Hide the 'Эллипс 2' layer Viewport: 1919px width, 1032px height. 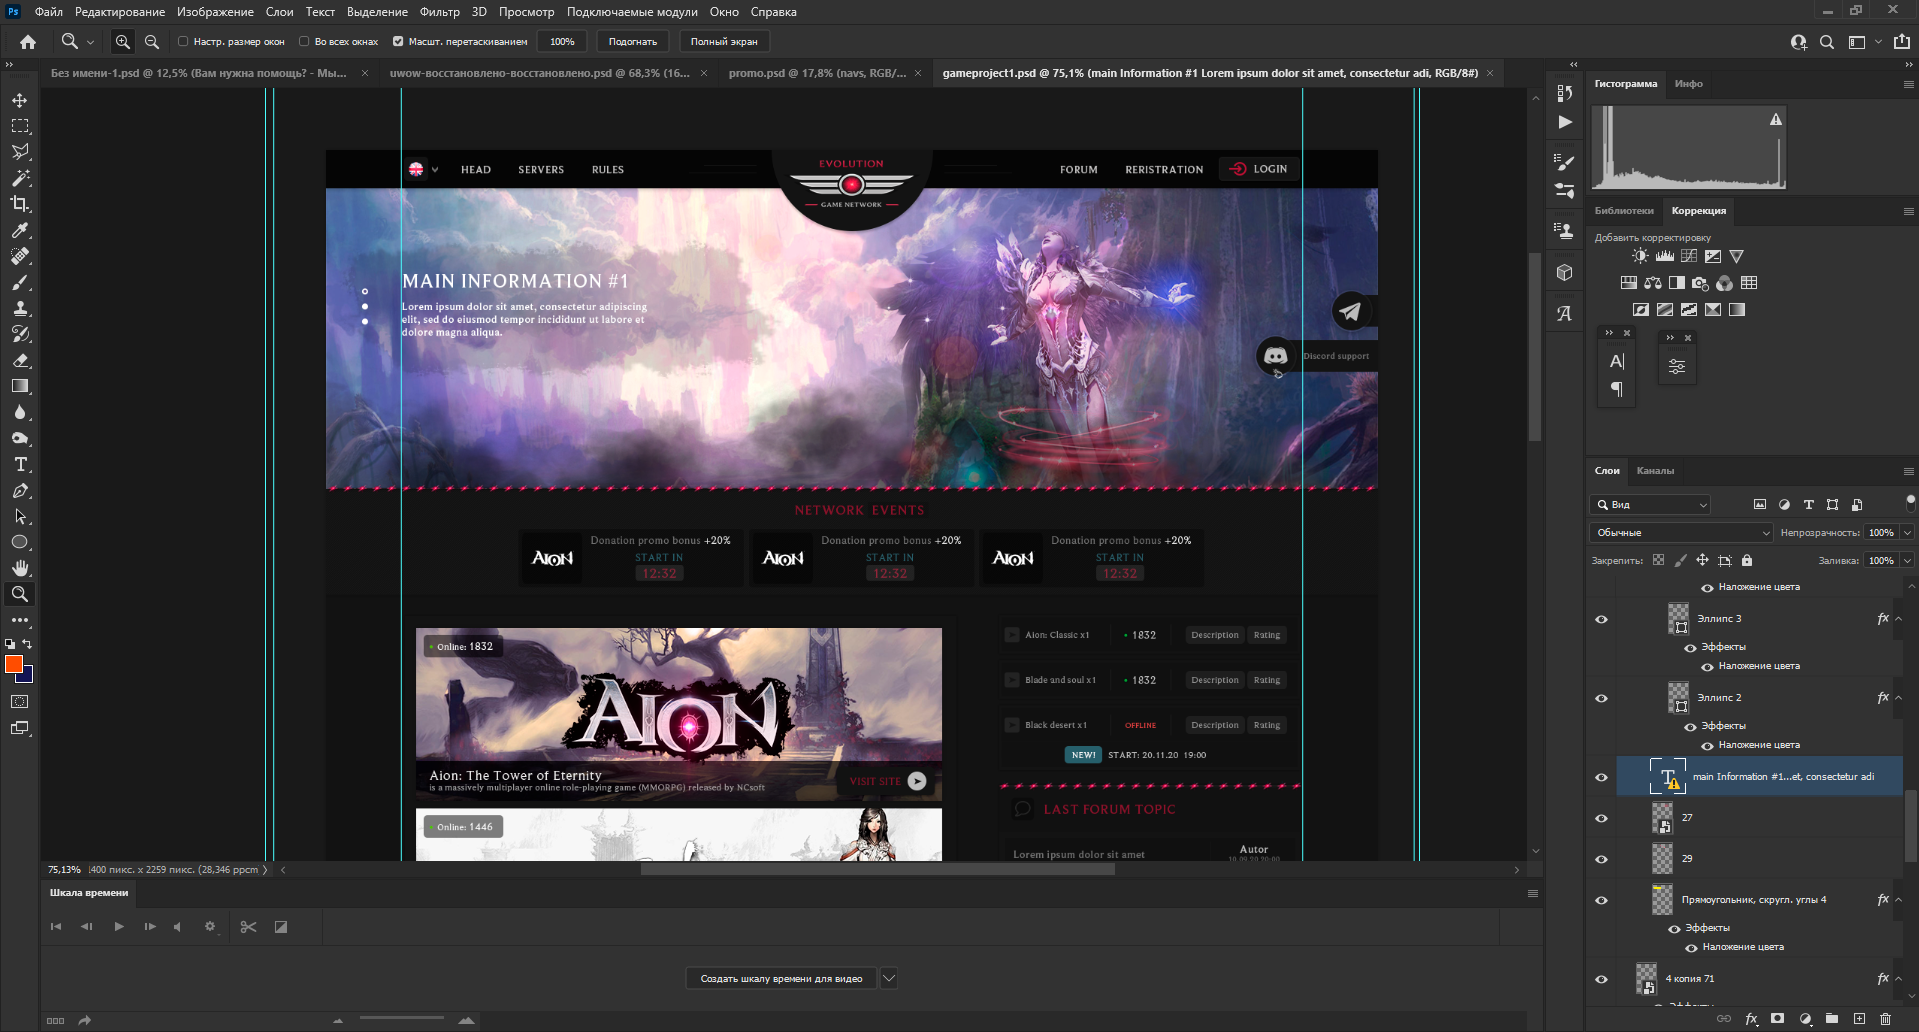[1601, 698]
